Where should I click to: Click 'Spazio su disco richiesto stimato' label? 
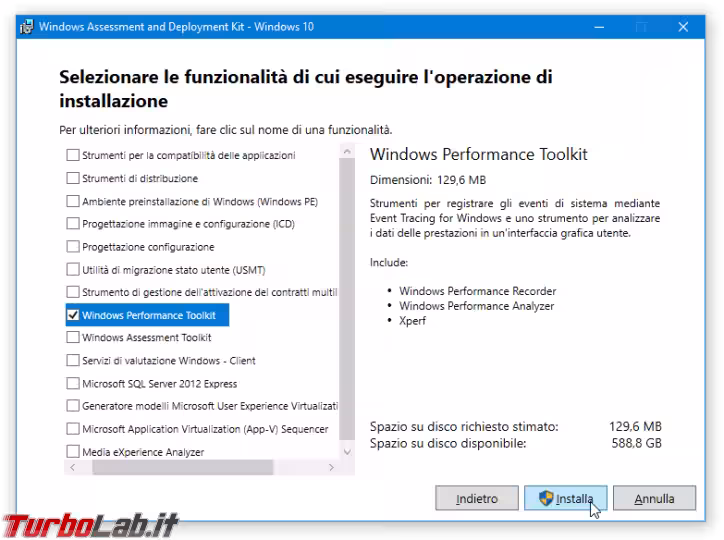pos(464,426)
